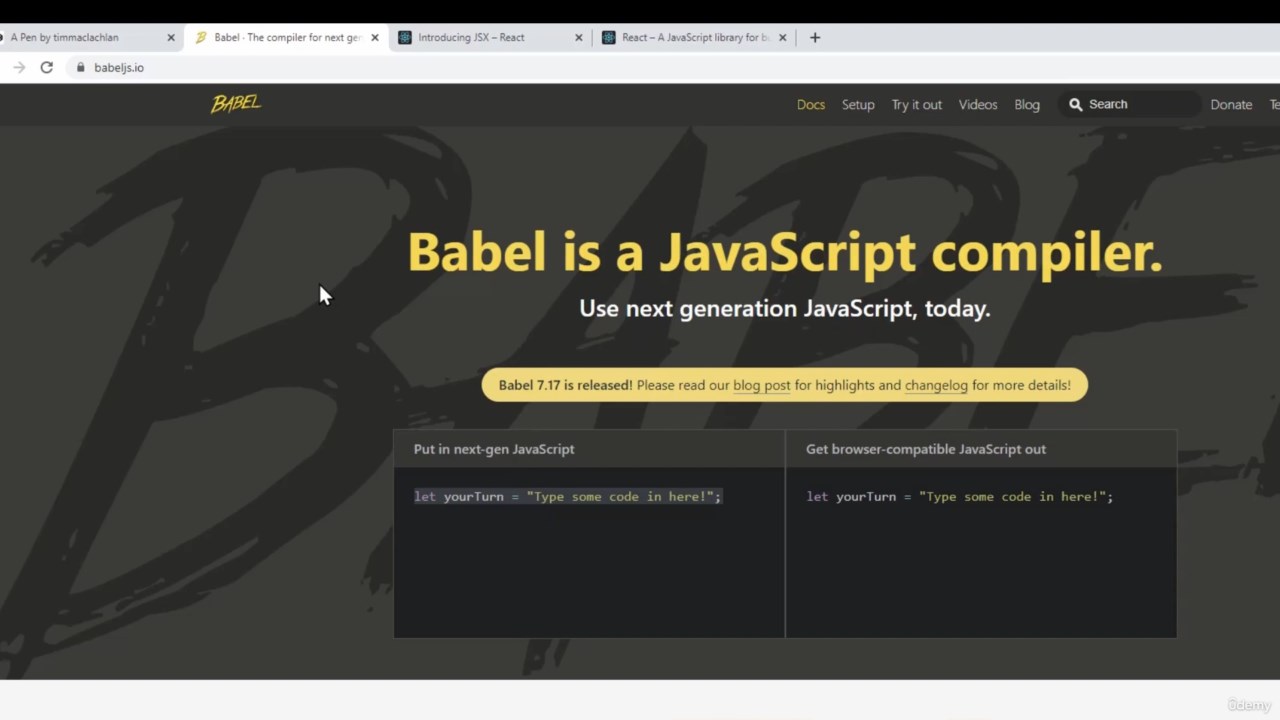Image resolution: width=1280 pixels, height=720 pixels.
Task: Open the 'Try it out' navigation link
Action: pyautogui.click(x=917, y=104)
